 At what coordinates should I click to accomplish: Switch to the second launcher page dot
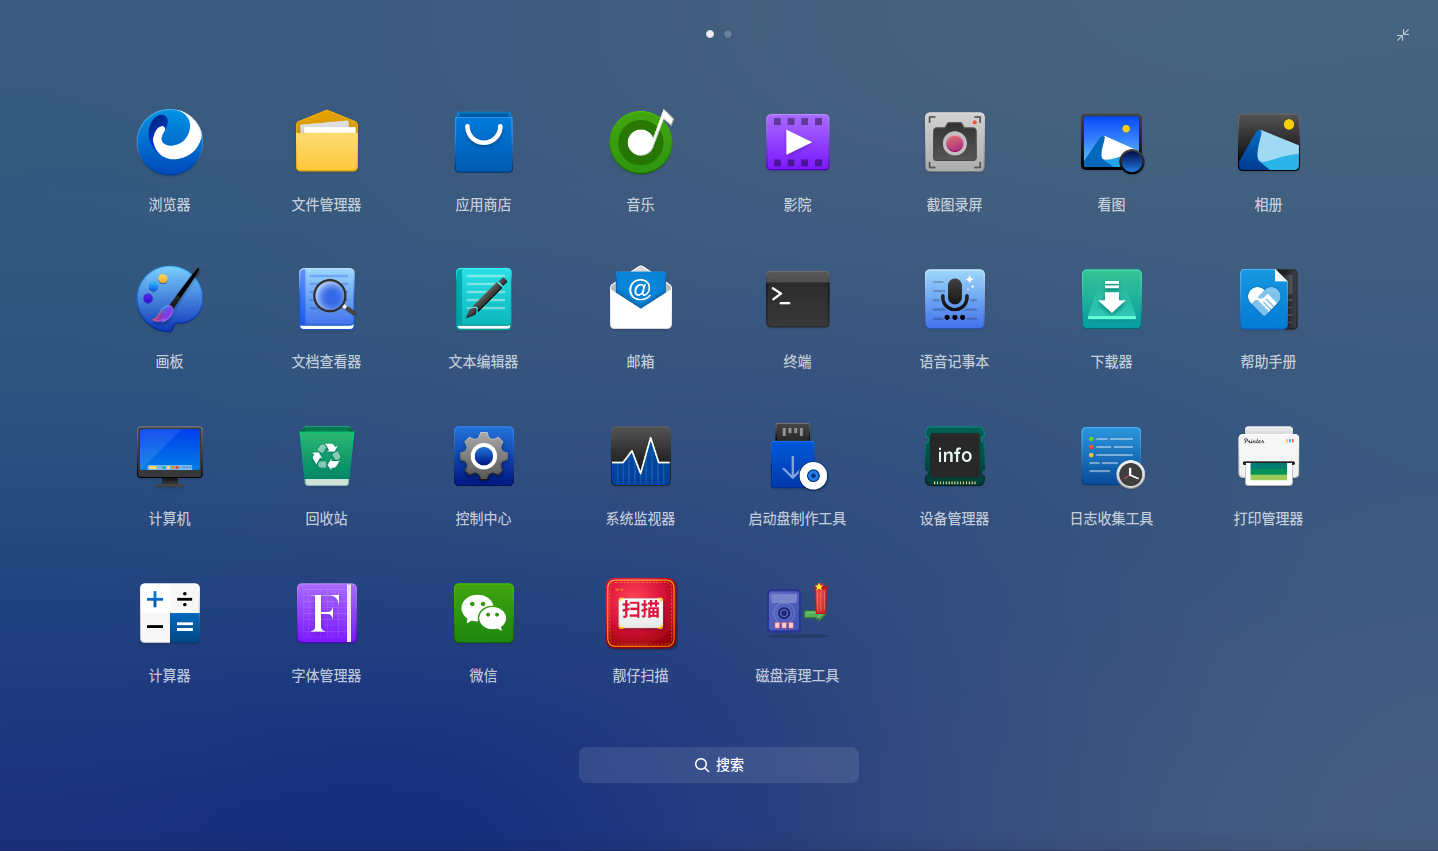click(x=728, y=33)
